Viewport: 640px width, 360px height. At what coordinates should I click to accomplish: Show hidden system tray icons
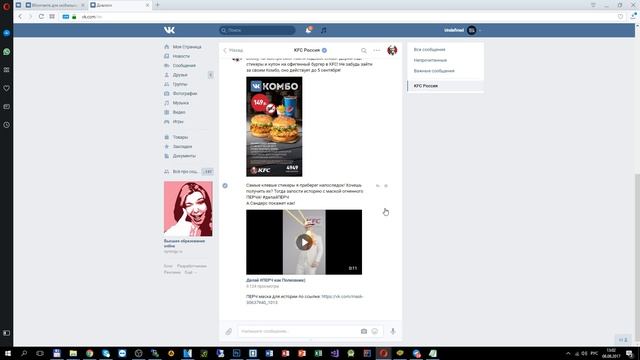(x=568, y=353)
